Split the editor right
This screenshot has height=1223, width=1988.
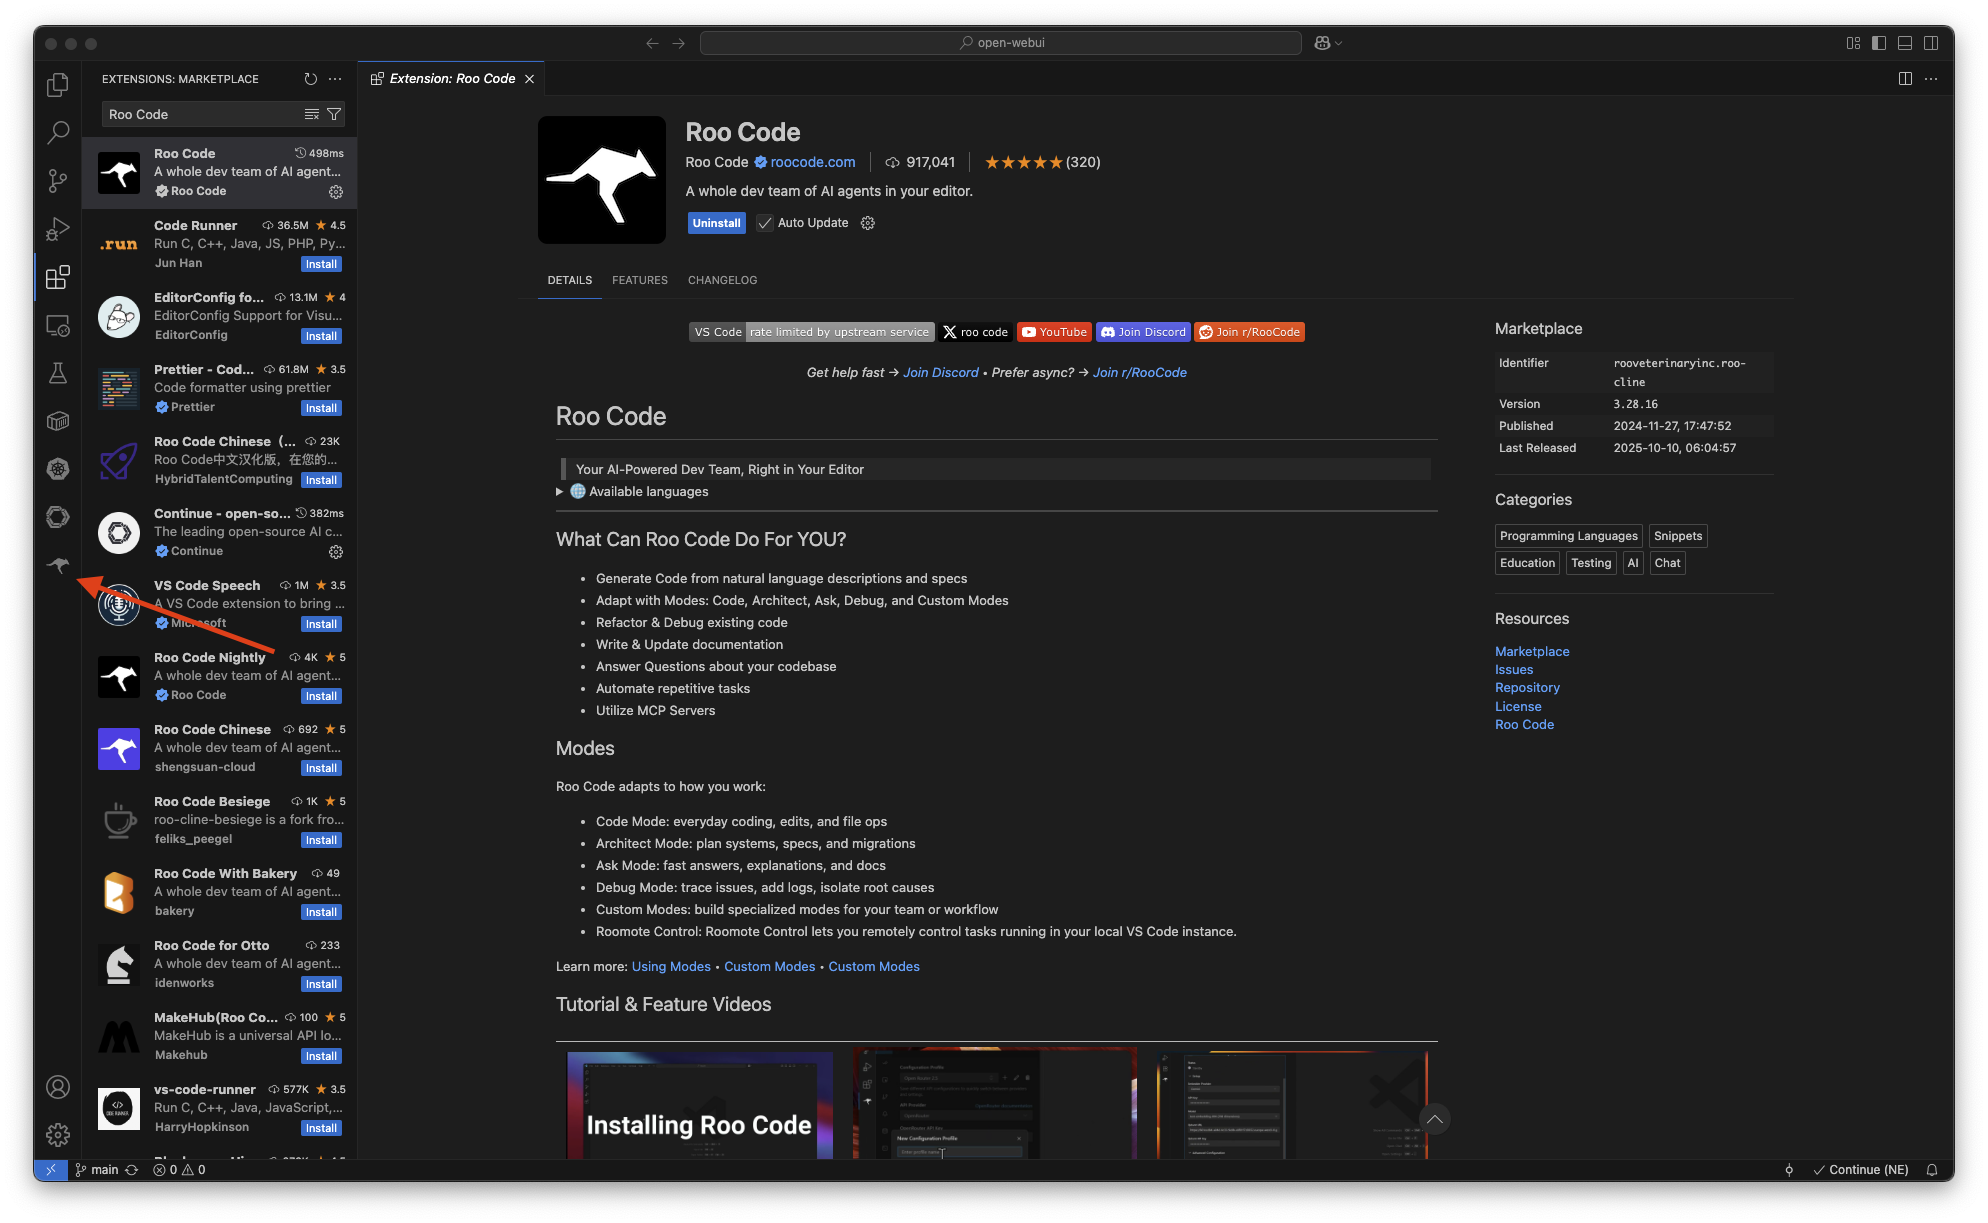tap(1905, 79)
